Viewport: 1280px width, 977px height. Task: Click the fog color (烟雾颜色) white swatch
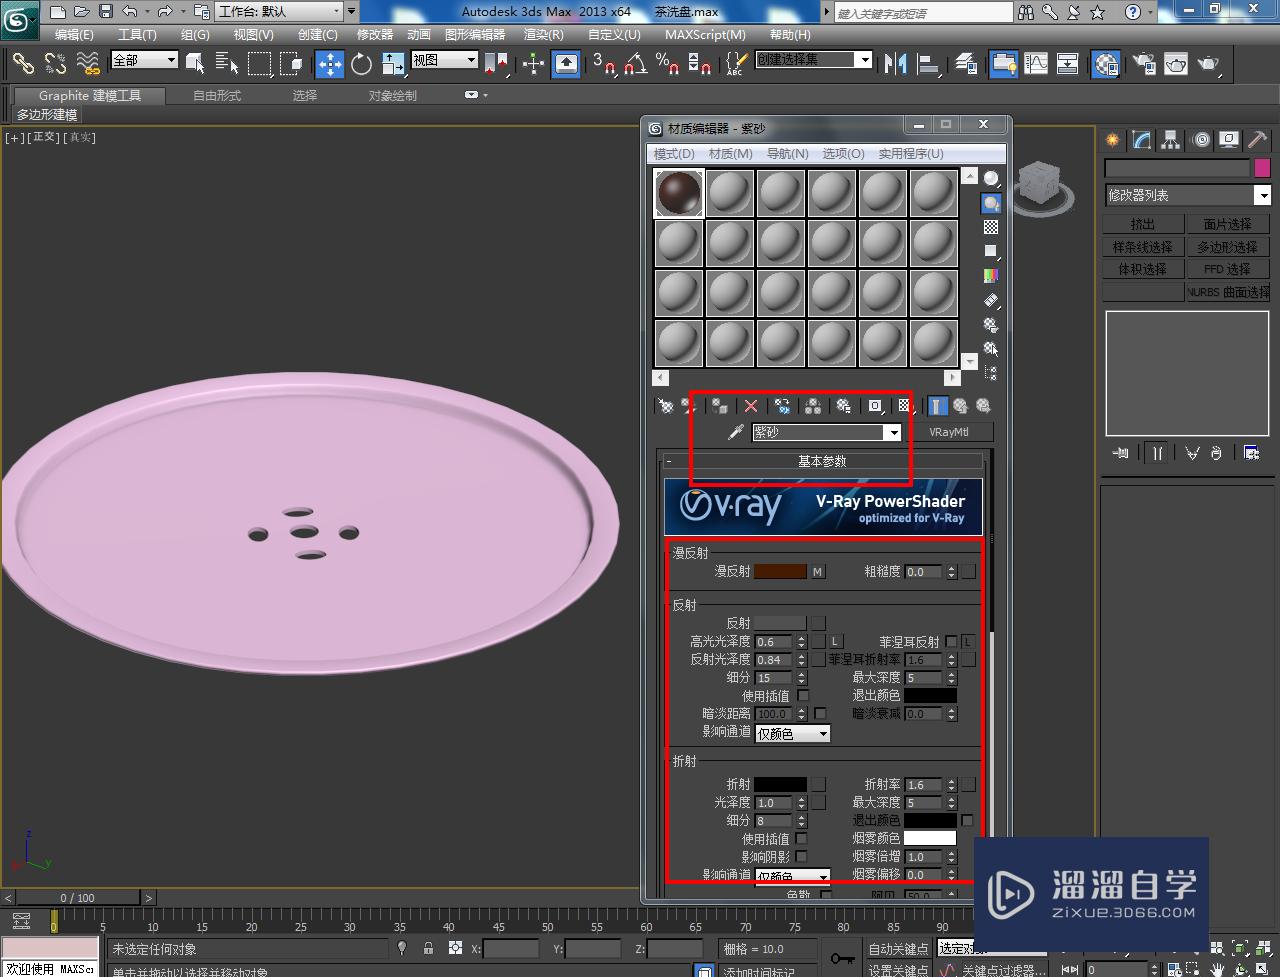(930, 838)
